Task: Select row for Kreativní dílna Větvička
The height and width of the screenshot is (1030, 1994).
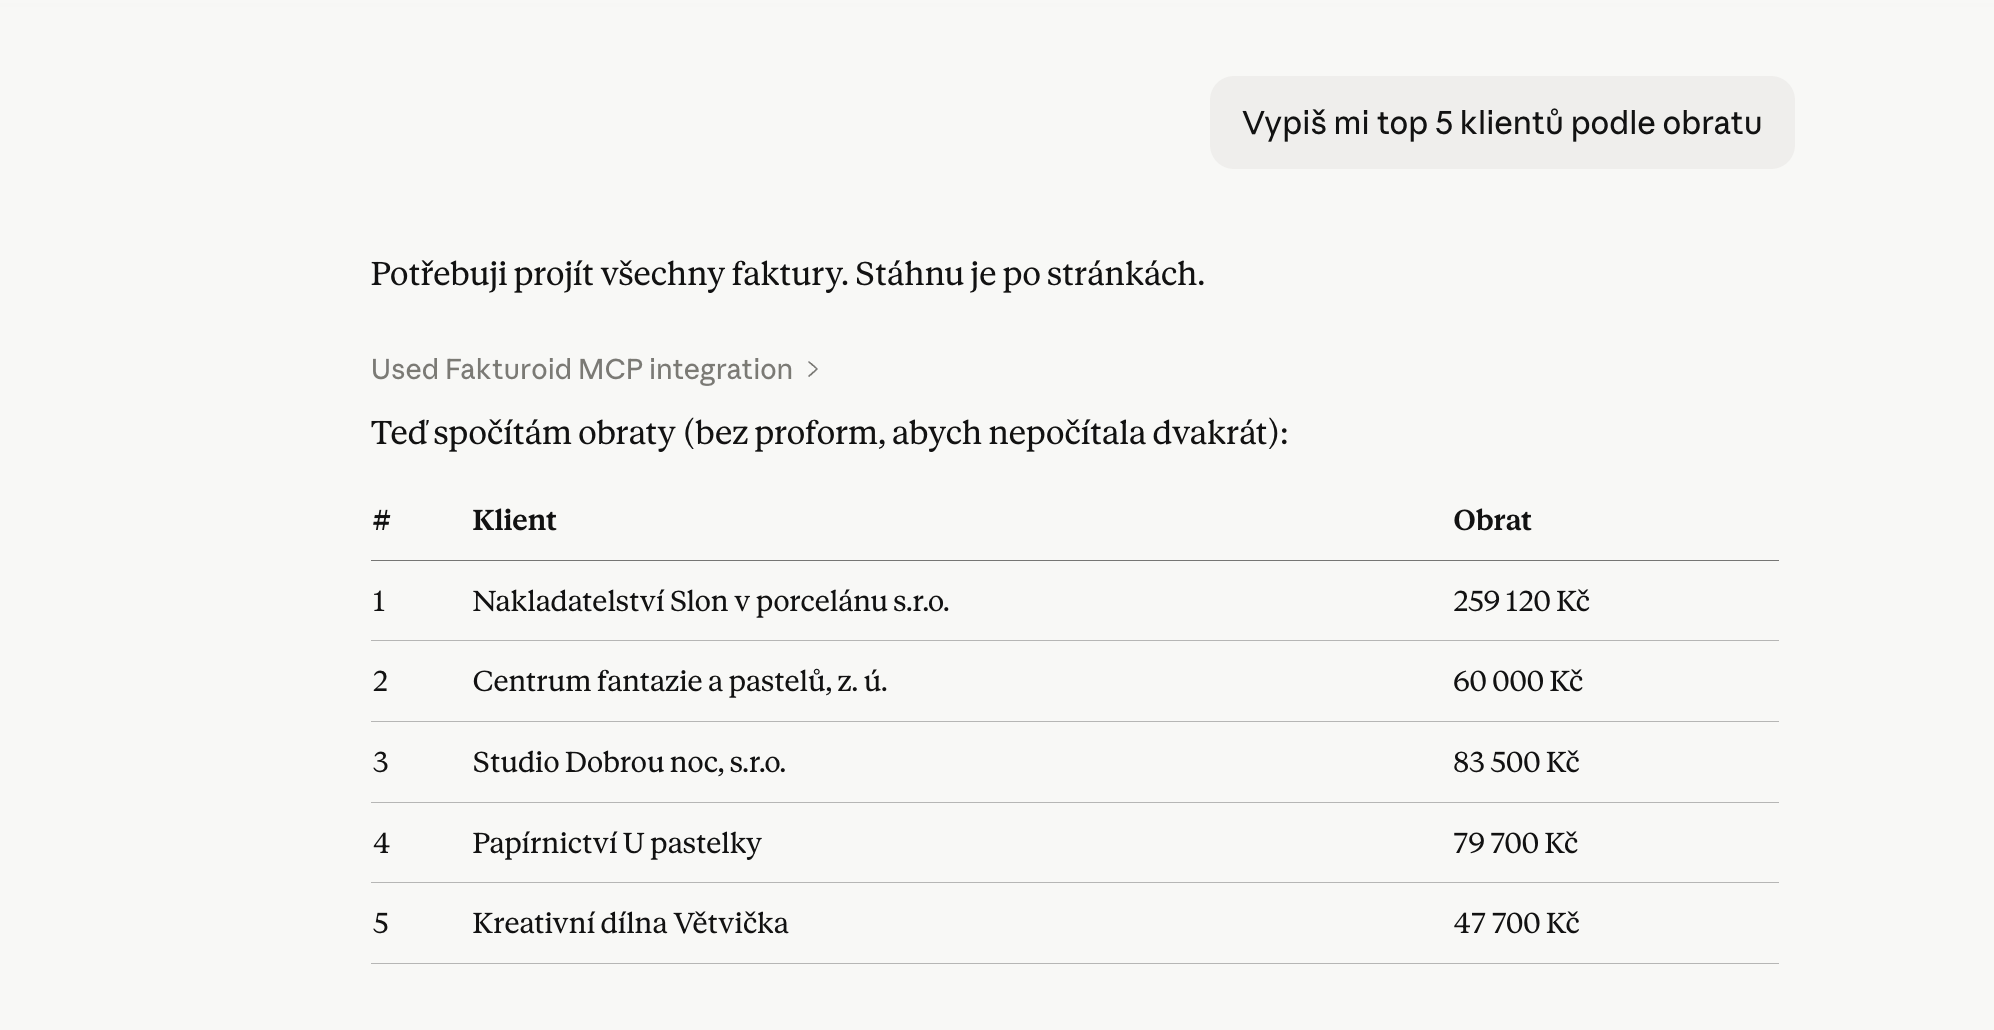Action: [630, 922]
